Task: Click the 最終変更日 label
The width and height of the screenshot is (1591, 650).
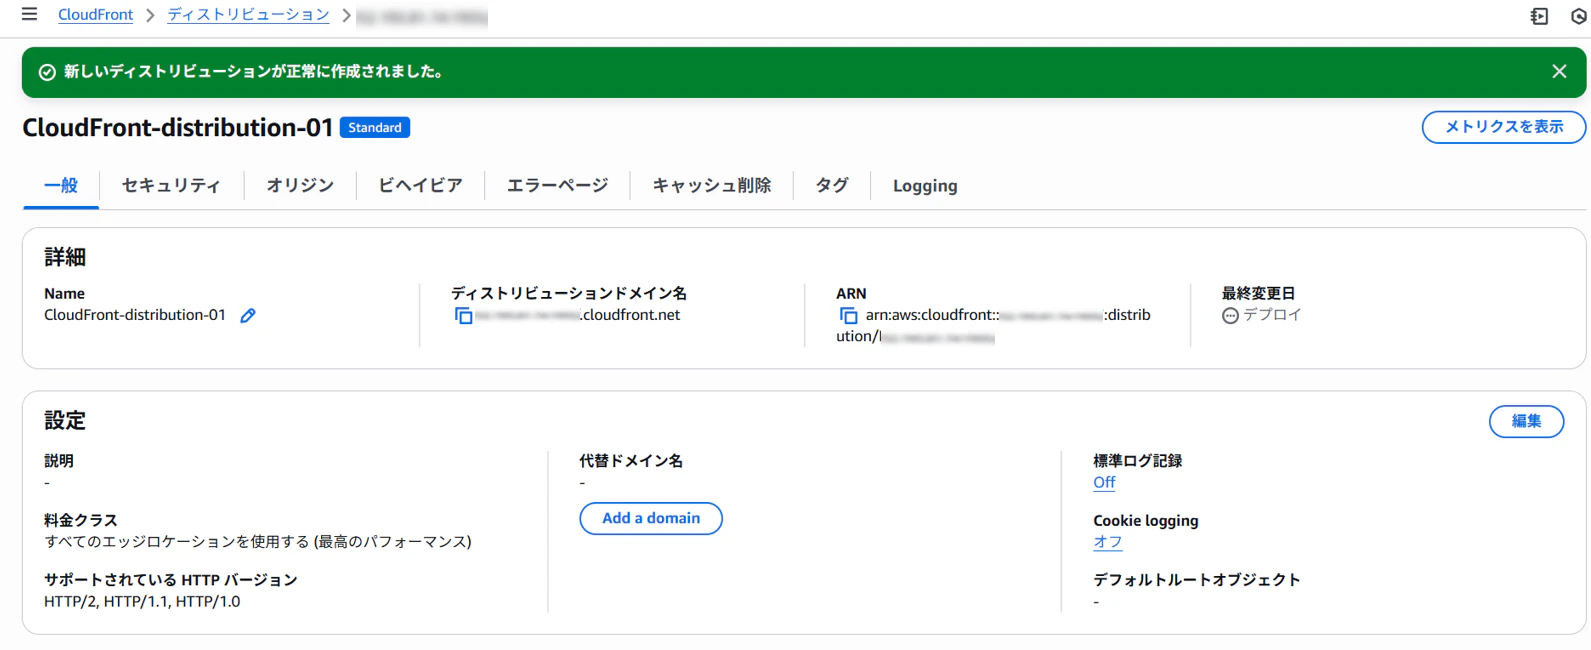Action: click(x=1258, y=293)
